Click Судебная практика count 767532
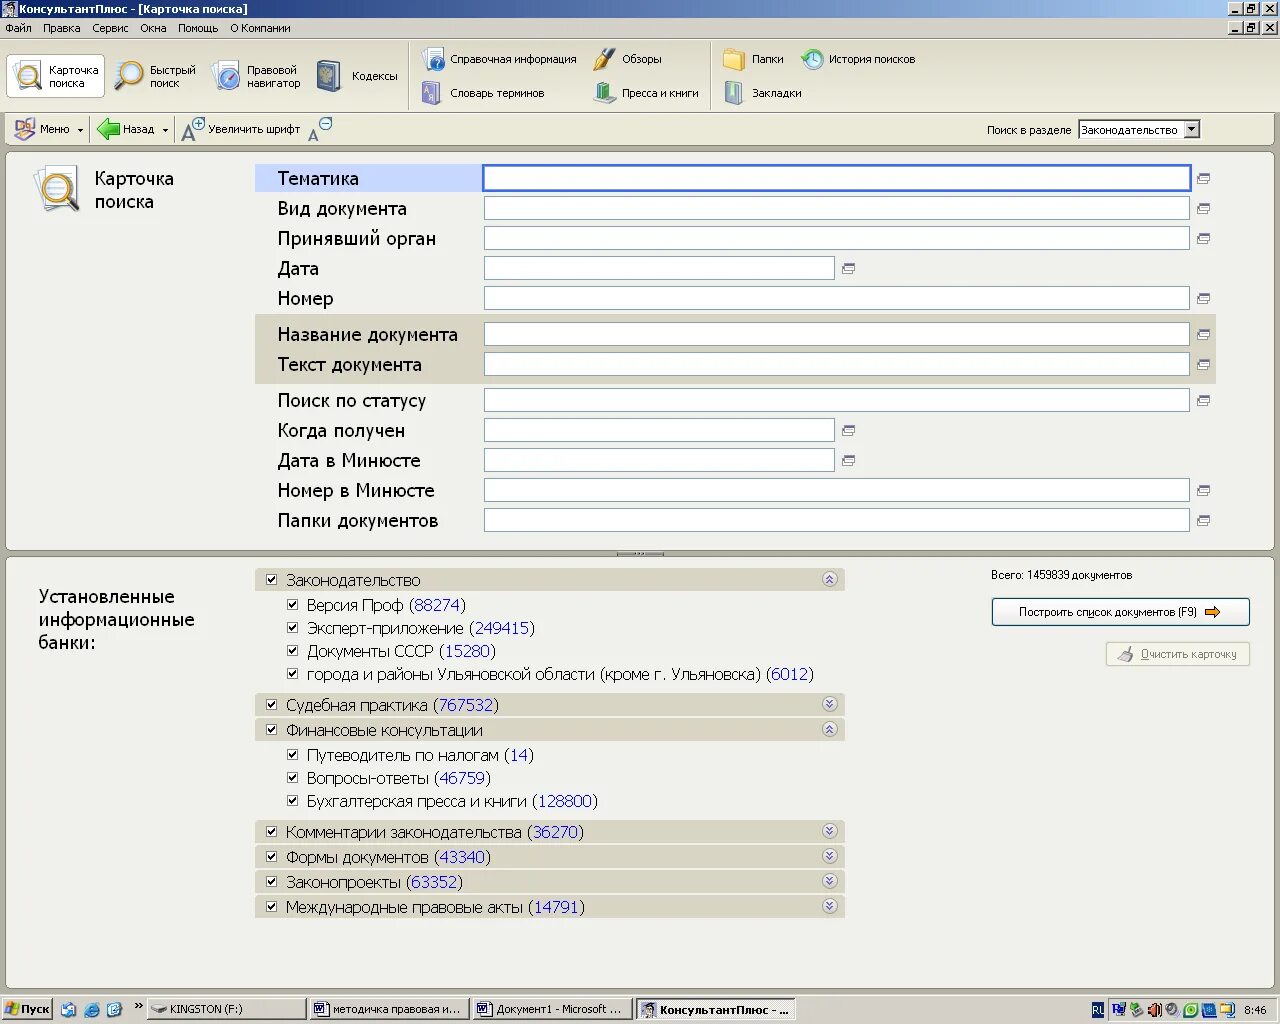The height and width of the screenshot is (1024, 1280). [466, 705]
